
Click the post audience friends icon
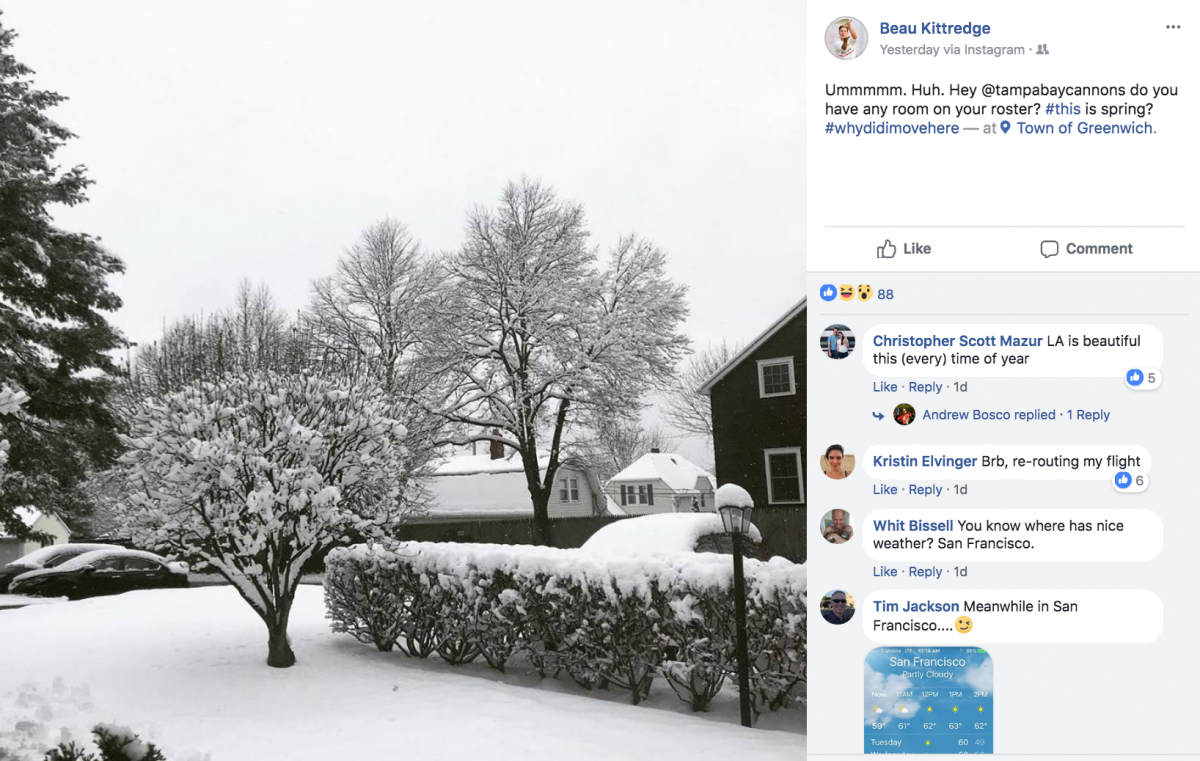coord(1043,50)
